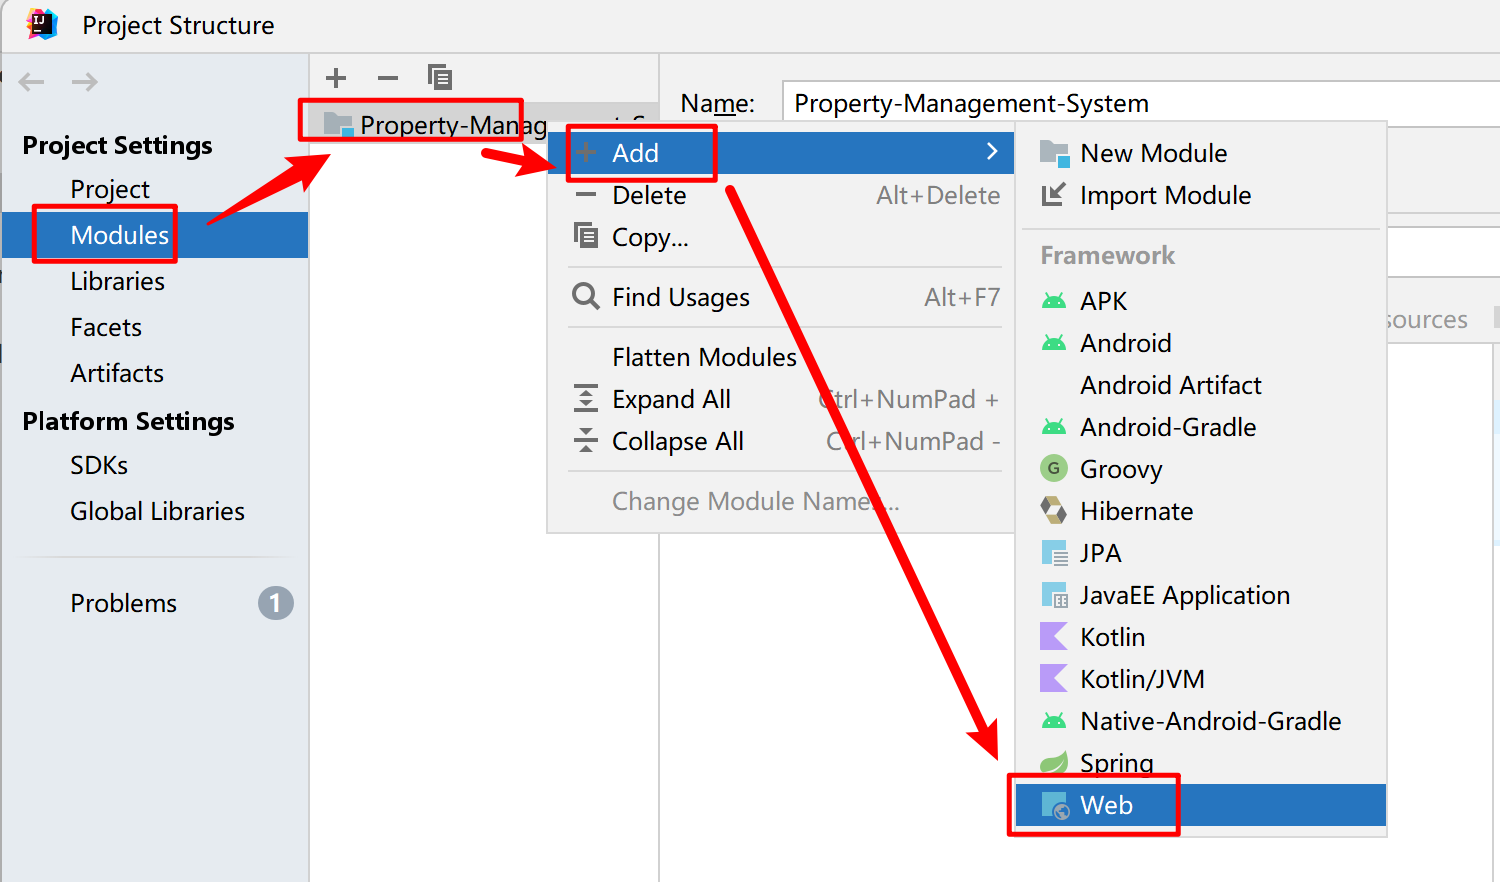The height and width of the screenshot is (882, 1500).
Task: Click the Copy... menu icon
Action: (586, 236)
